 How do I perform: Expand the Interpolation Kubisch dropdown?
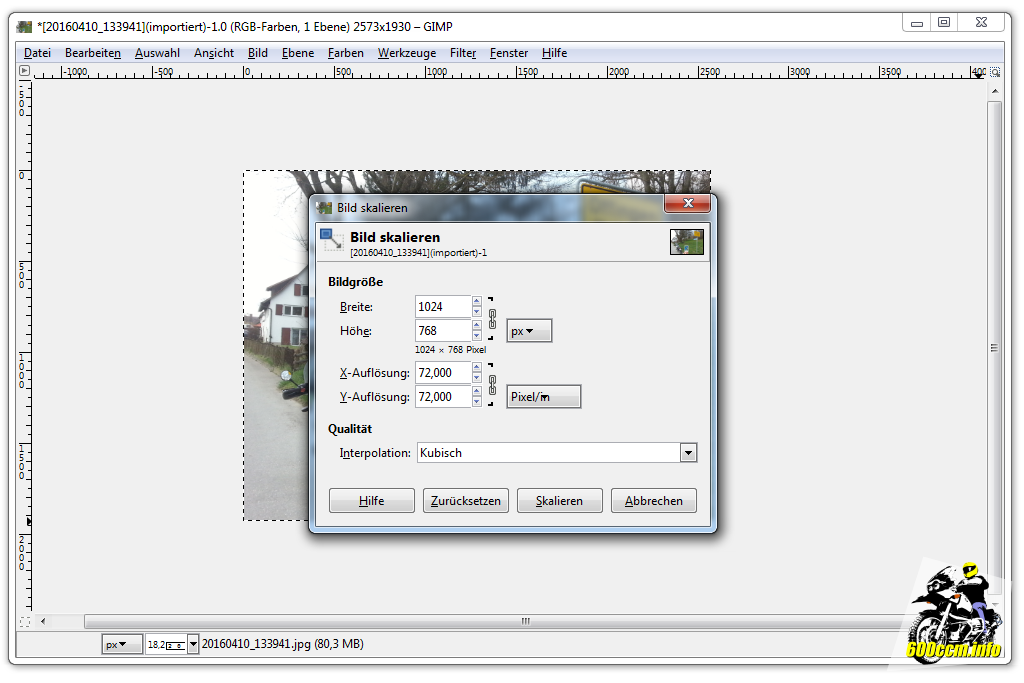pyautogui.click(x=688, y=453)
